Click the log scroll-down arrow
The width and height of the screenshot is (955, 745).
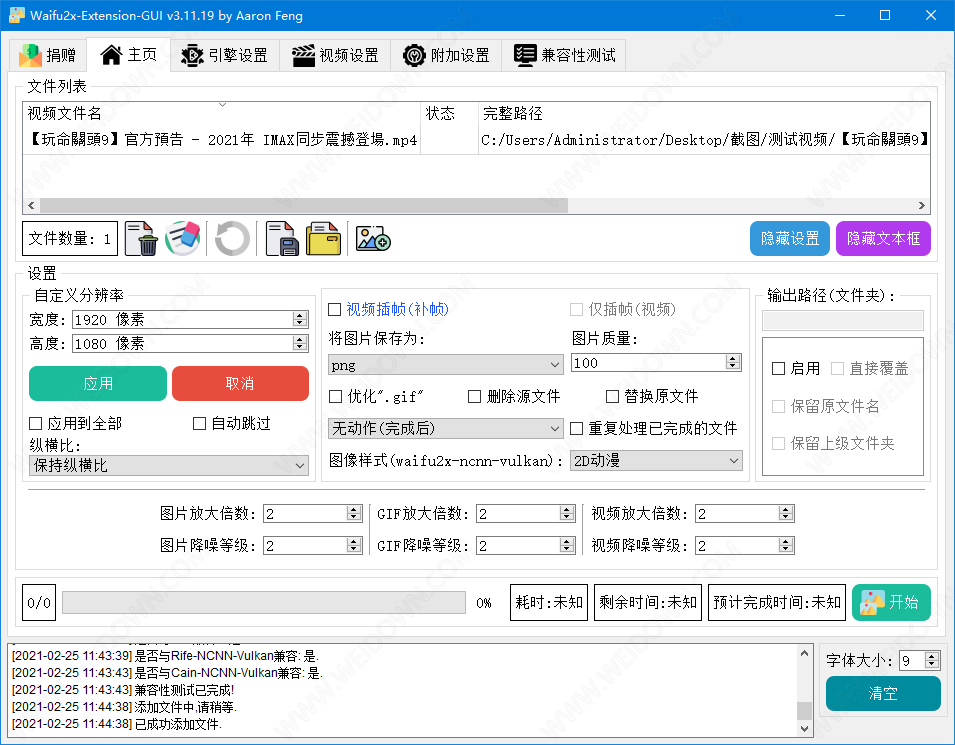pos(804,728)
